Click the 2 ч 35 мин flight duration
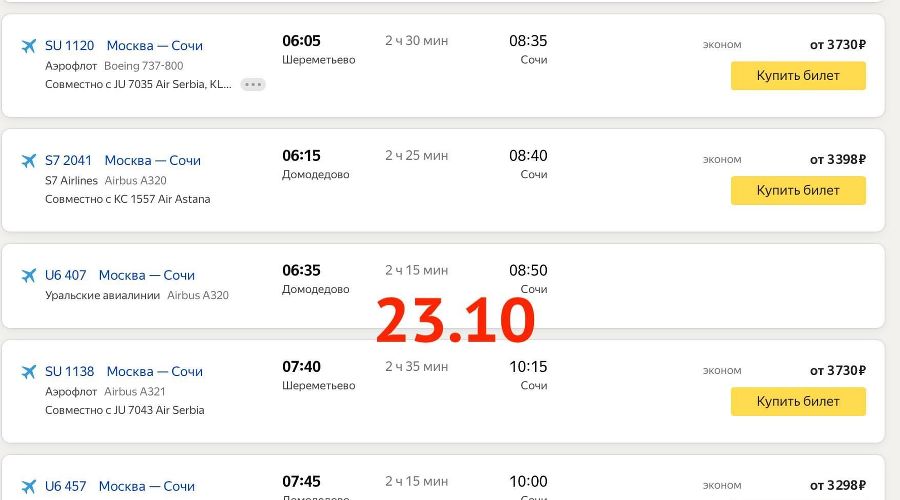Viewport: 900px width, 500px height. point(416,367)
